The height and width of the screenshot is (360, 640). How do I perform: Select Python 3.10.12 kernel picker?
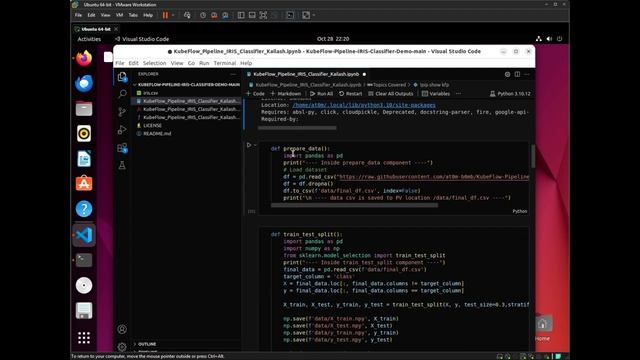[x=510, y=93]
